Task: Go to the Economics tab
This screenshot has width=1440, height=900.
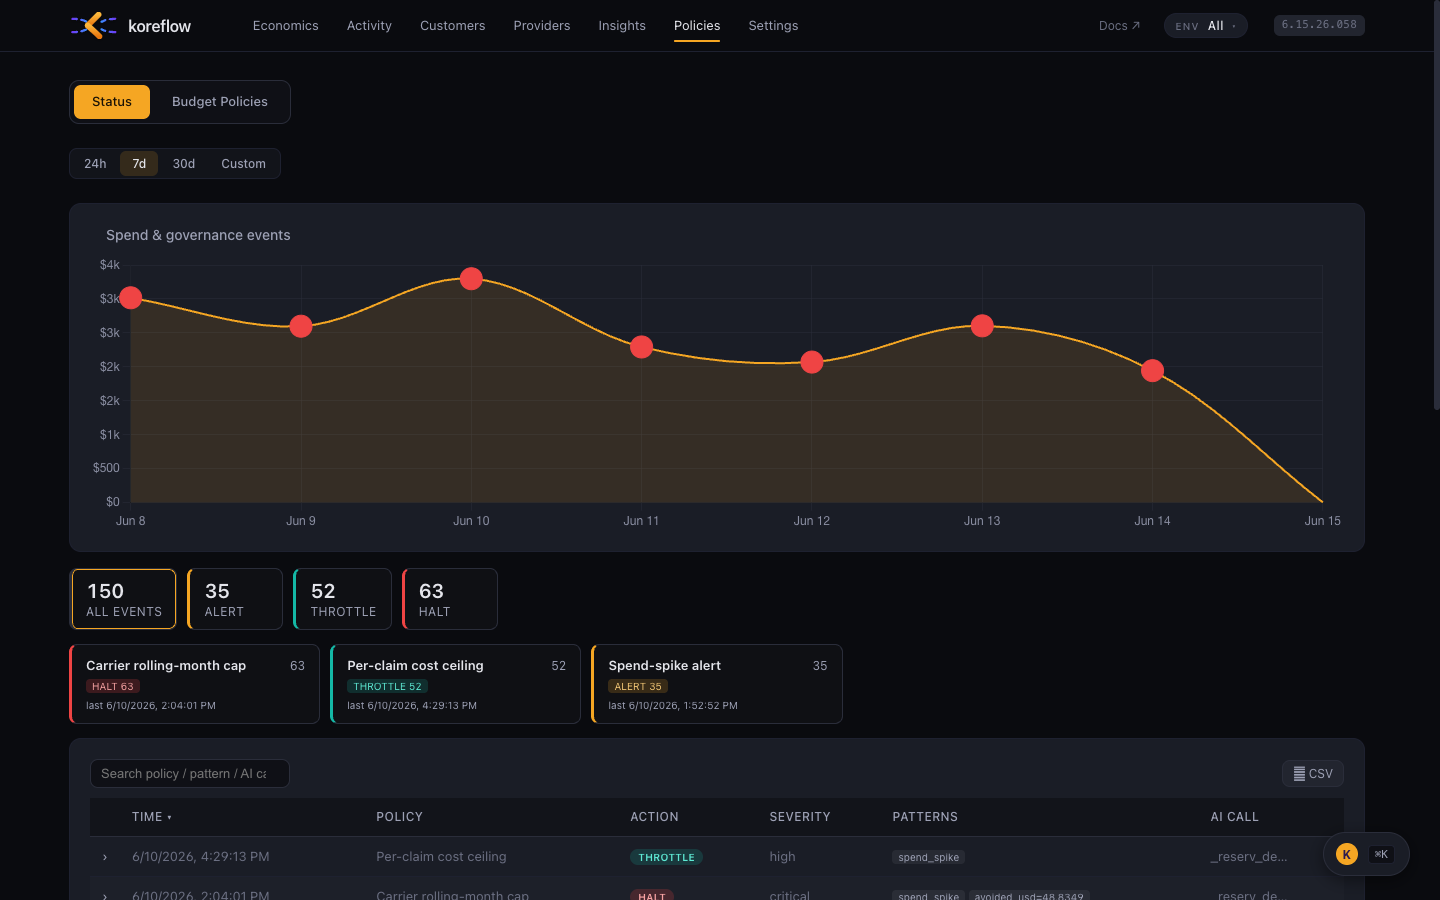Action: pos(285,26)
